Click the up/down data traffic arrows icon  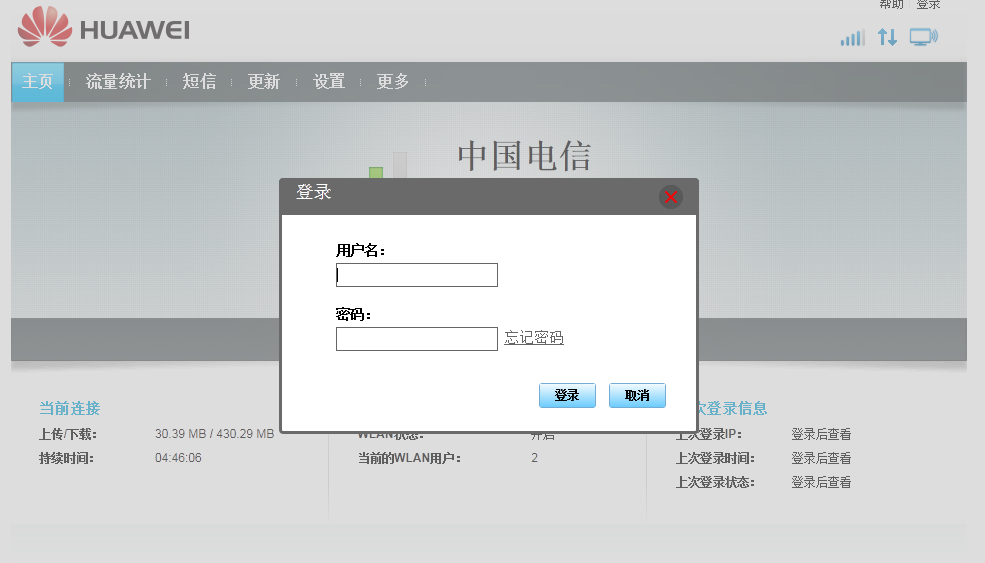(887, 37)
